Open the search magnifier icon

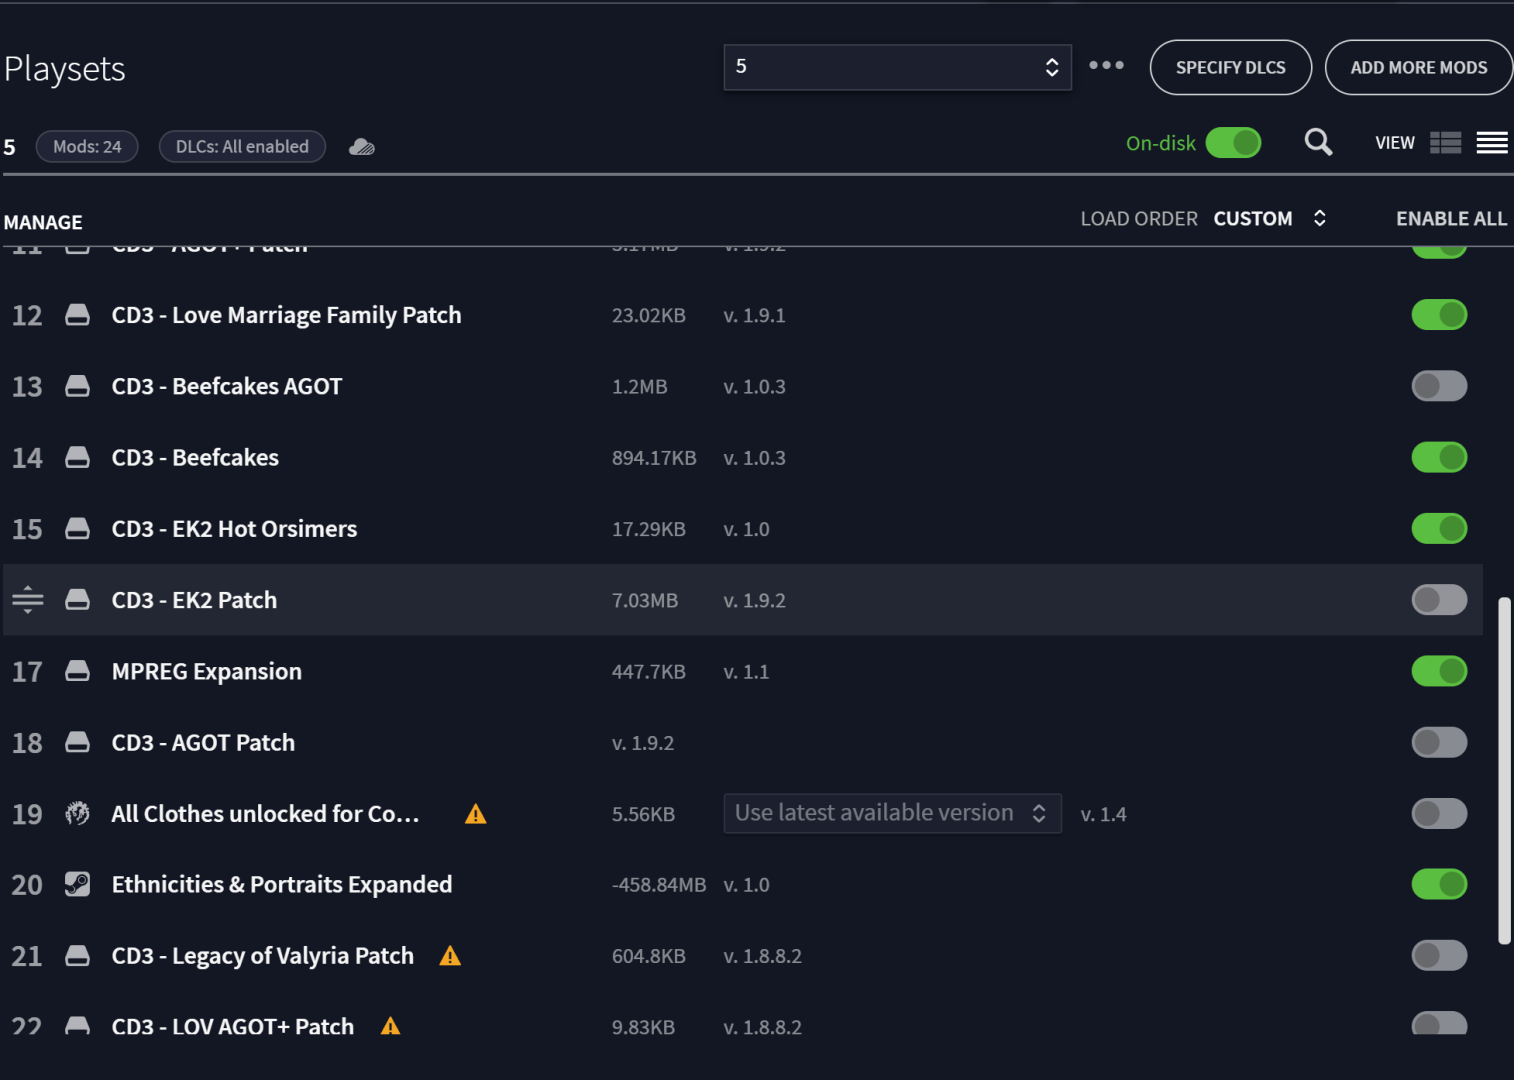(x=1318, y=143)
